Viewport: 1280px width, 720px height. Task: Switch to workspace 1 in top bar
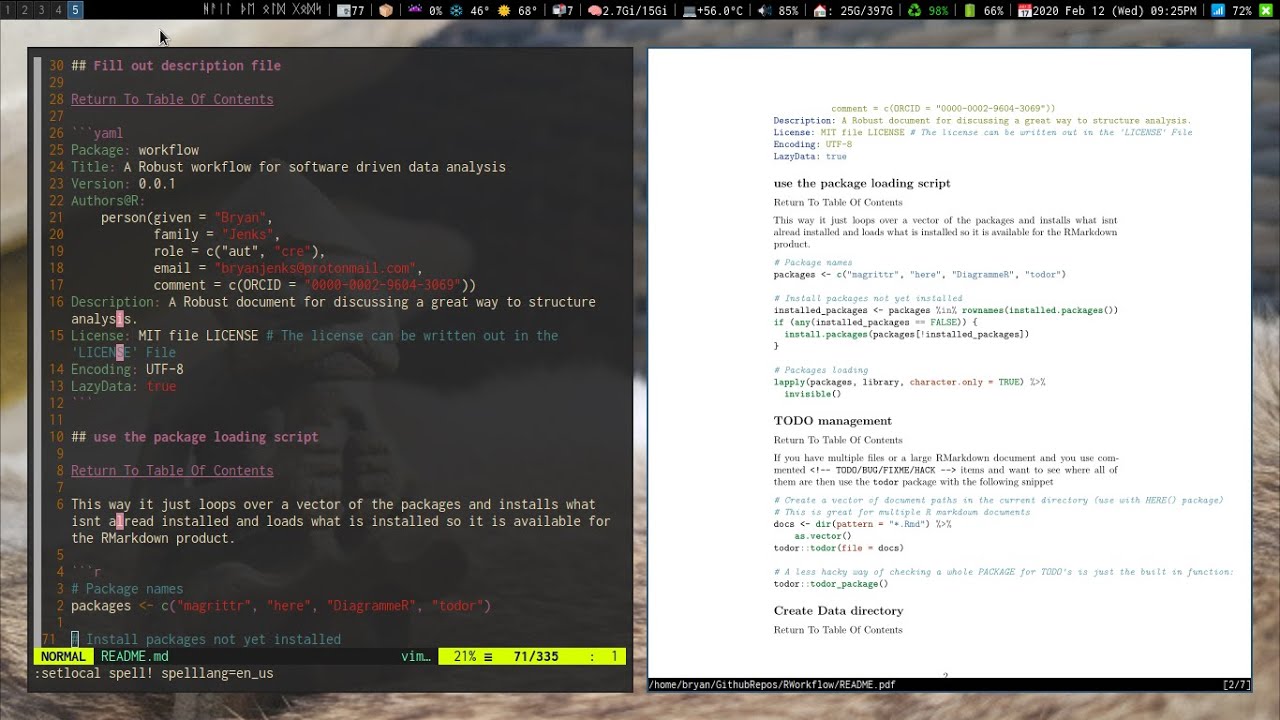(8, 10)
